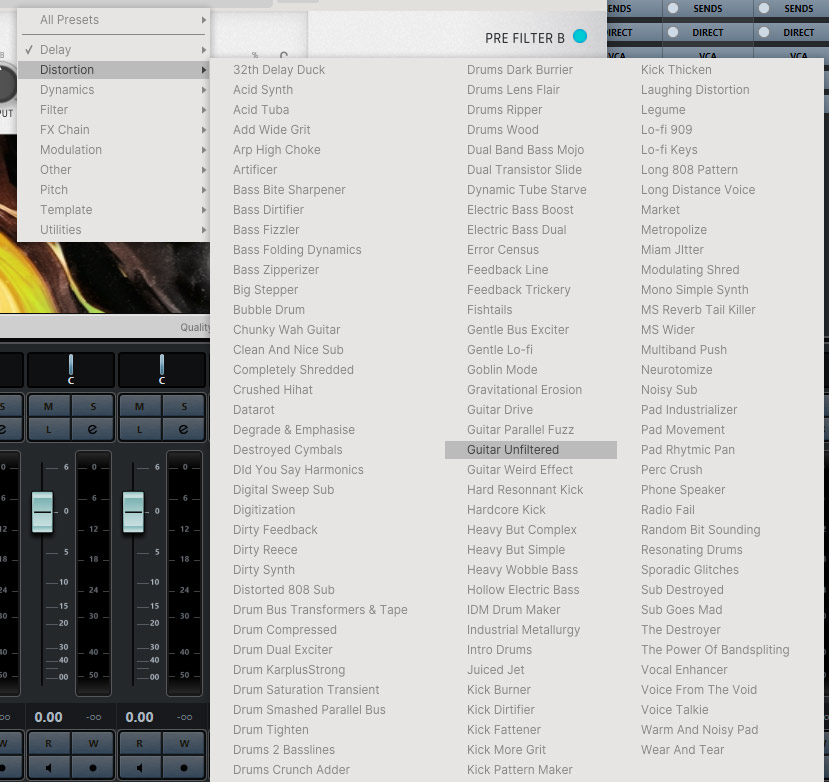Click the rightmost channel's volume fader handle

coord(133,512)
